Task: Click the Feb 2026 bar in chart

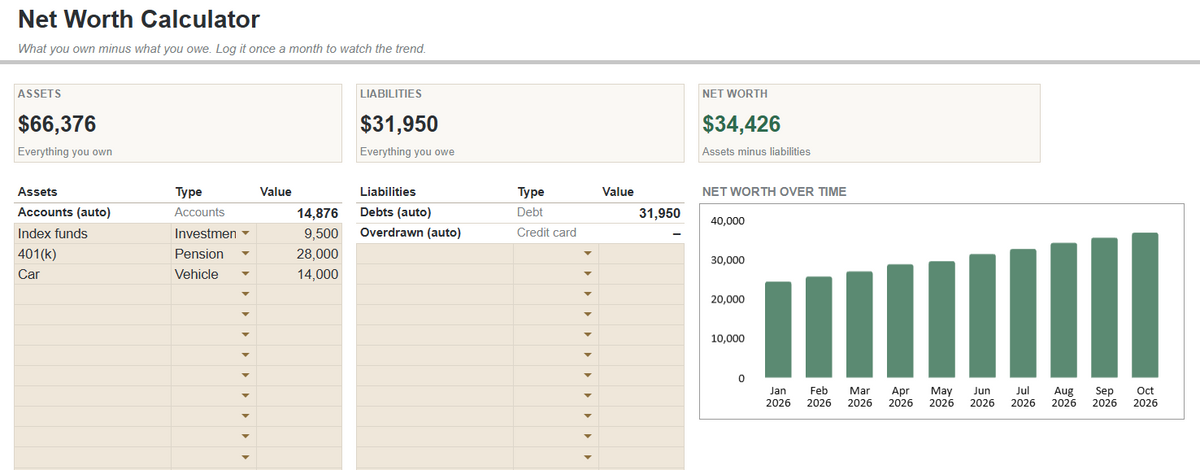Action: (819, 328)
